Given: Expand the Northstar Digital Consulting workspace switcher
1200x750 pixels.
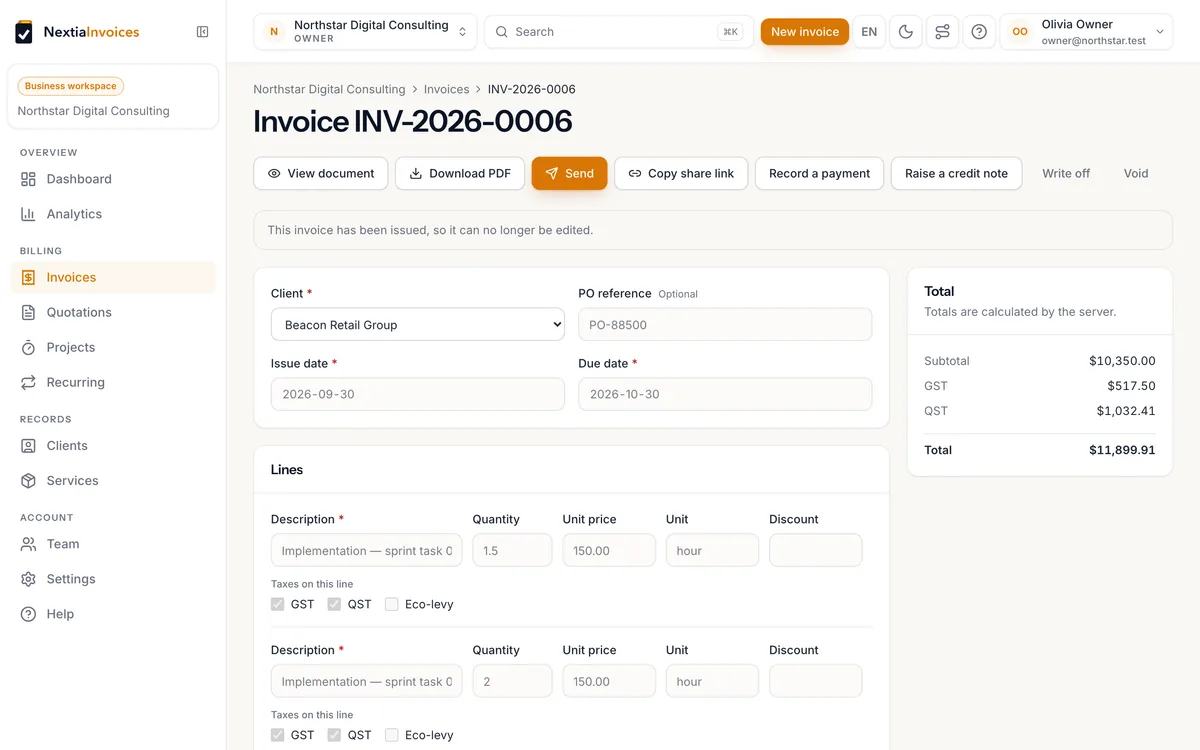Looking at the screenshot, I should (365, 32).
